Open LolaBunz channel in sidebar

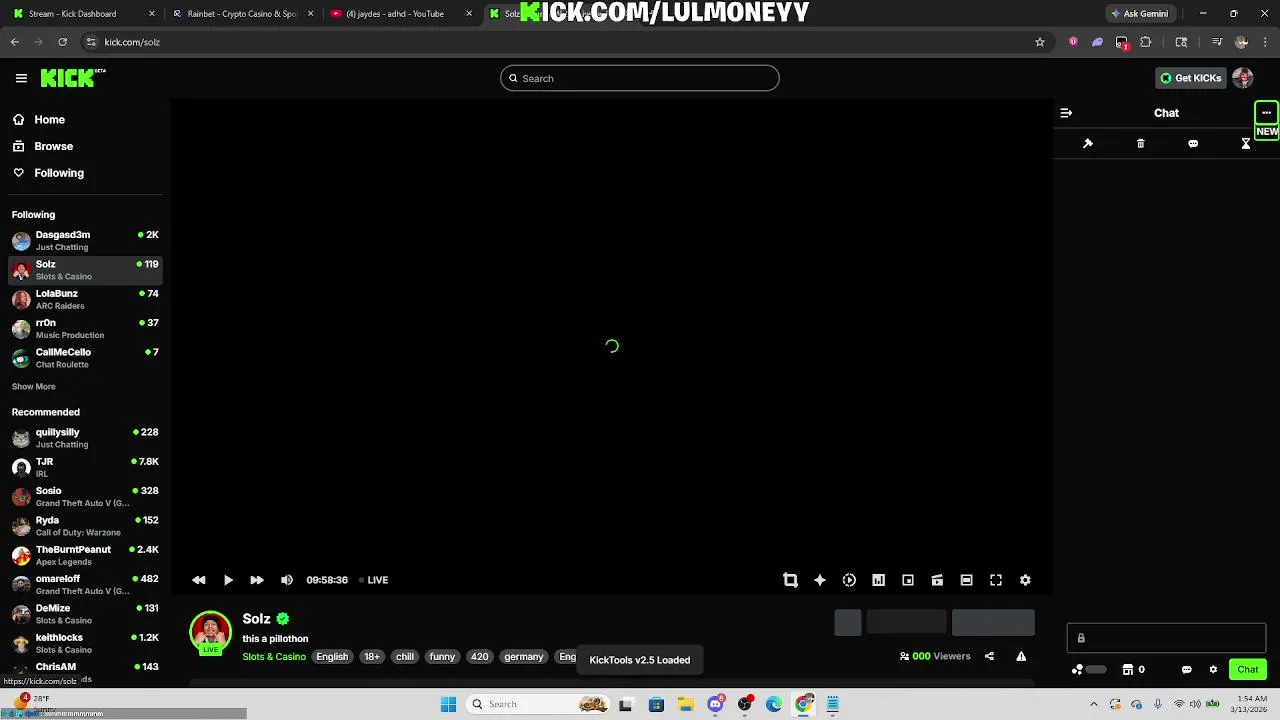tap(86, 299)
